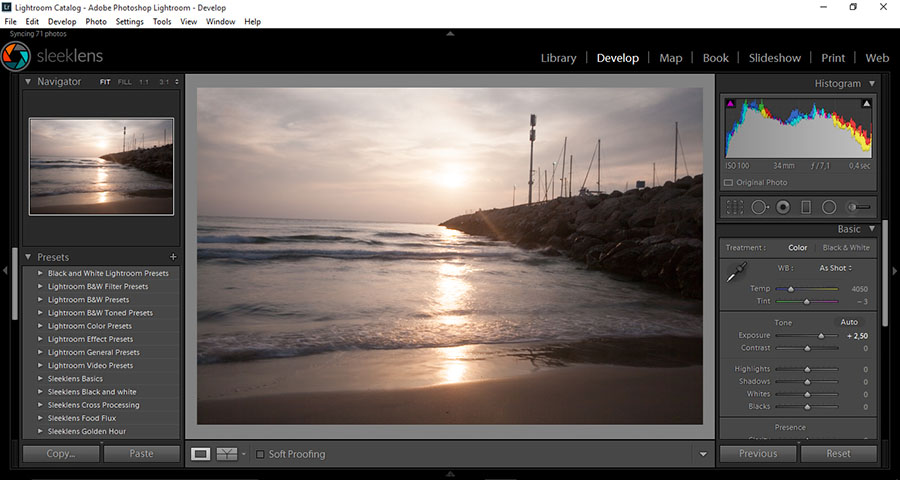Switch to the Library module
The height and width of the screenshot is (480, 900).
pos(558,58)
